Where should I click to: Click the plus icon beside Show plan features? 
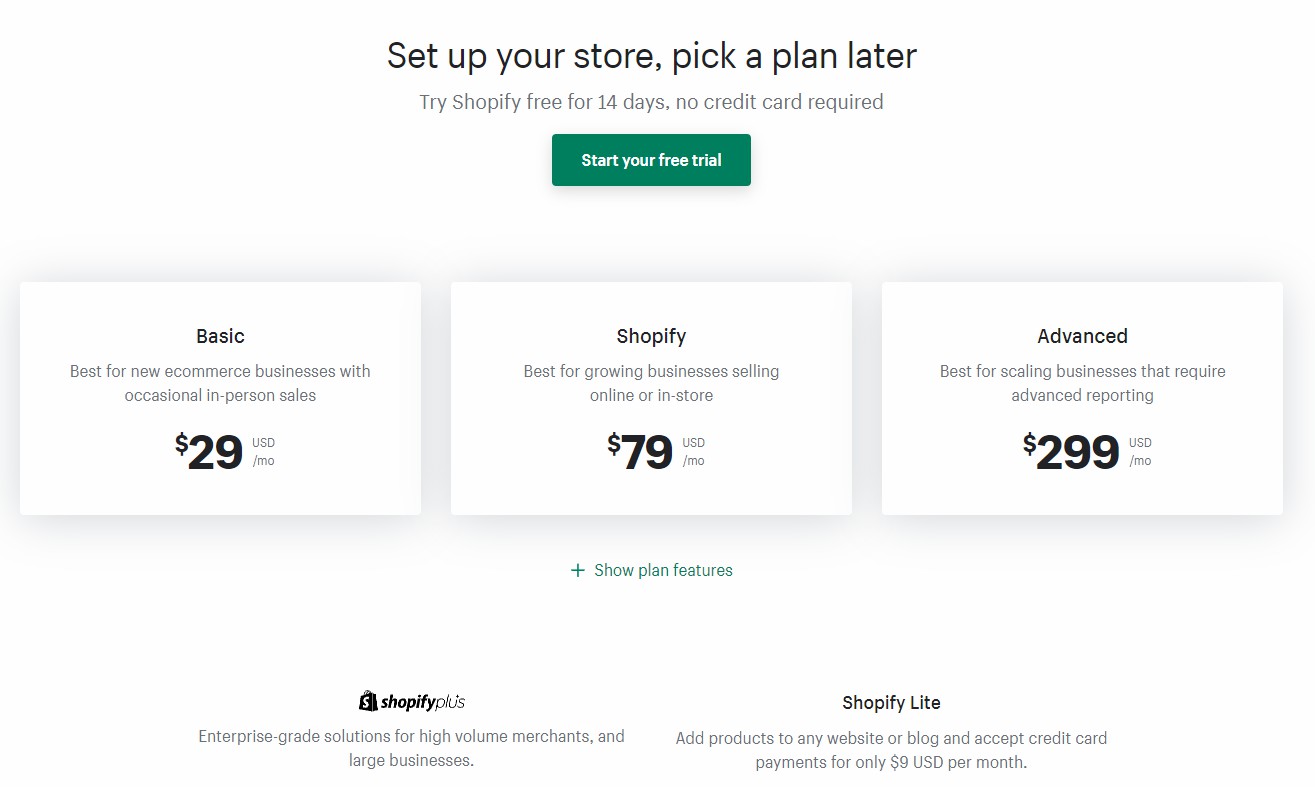pos(577,570)
